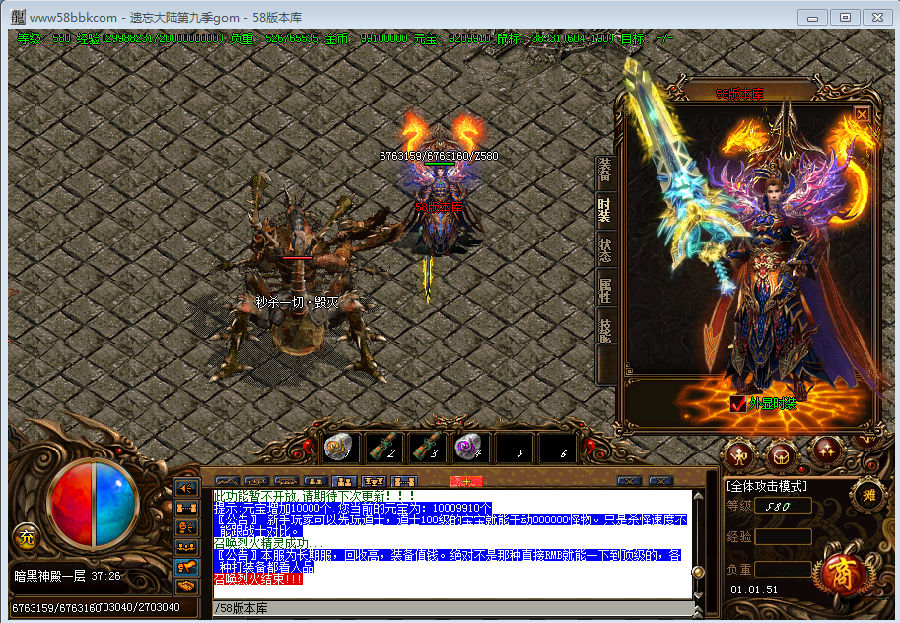Click the 负重 weight bar
This screenshot has height=623, width=900.
click(783, 569)
